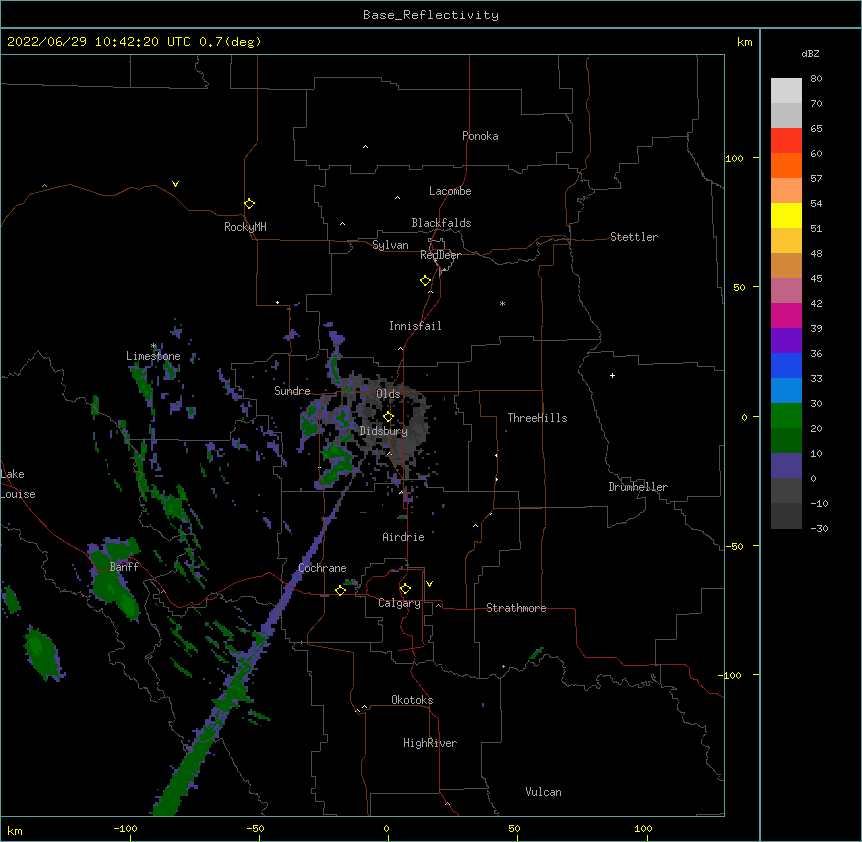The height and width of the screenshot is (842, 862).
Task: Select the Calgary city label
Action: [x=399, y=603]
